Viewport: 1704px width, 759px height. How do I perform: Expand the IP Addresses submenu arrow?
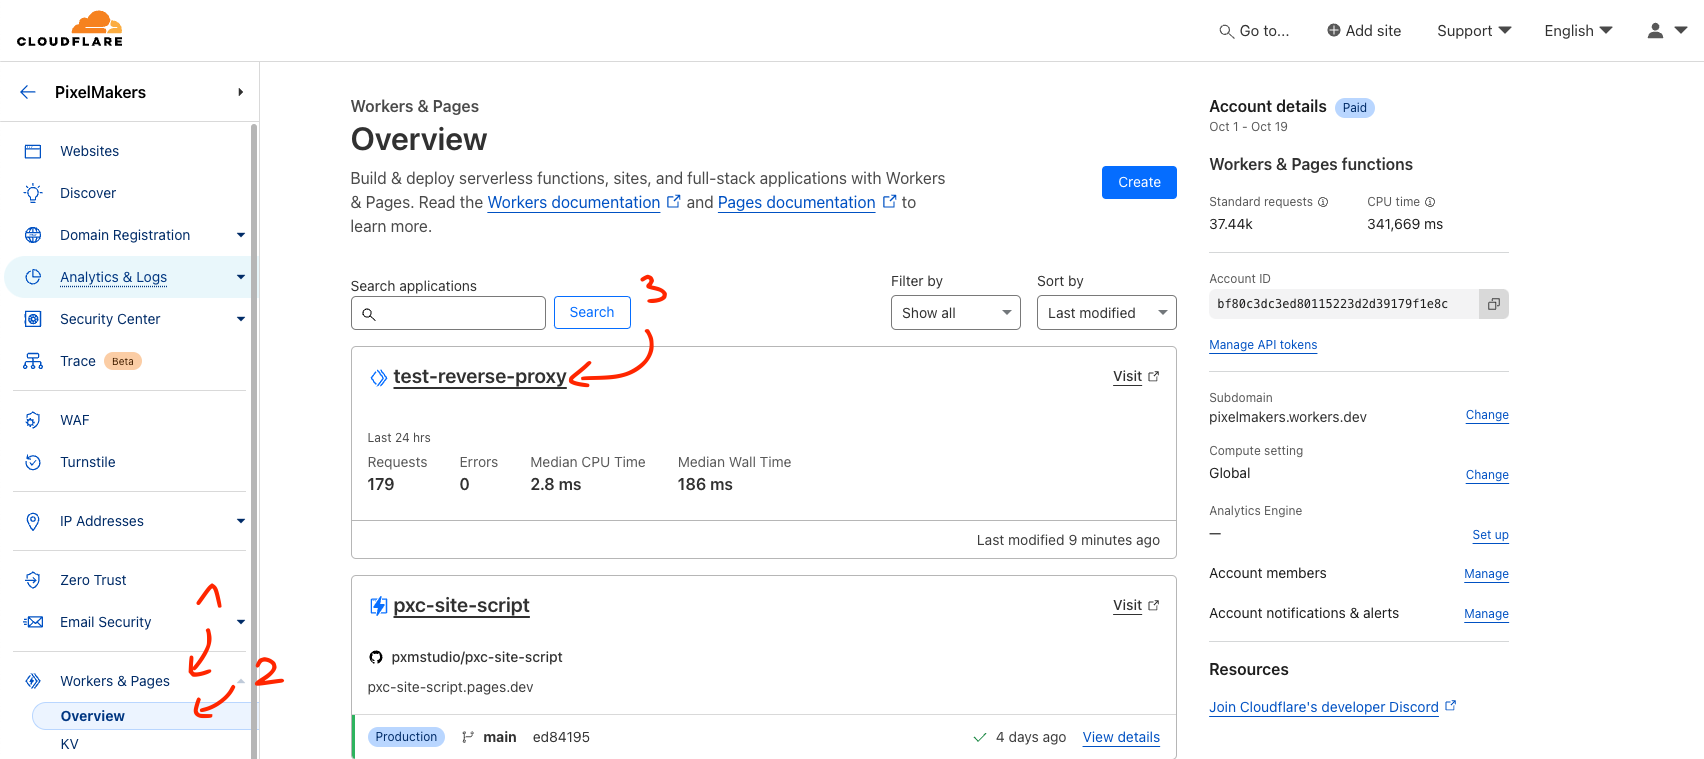[241, 521]
